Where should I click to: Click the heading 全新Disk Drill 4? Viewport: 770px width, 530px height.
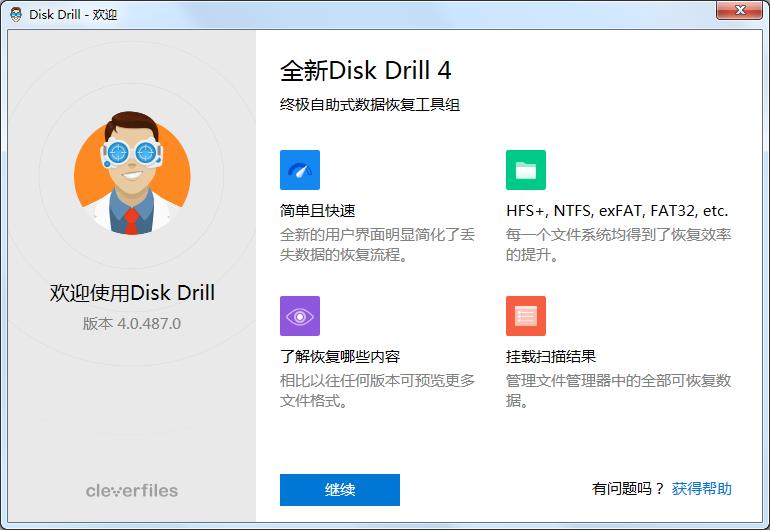coord(365,71)
